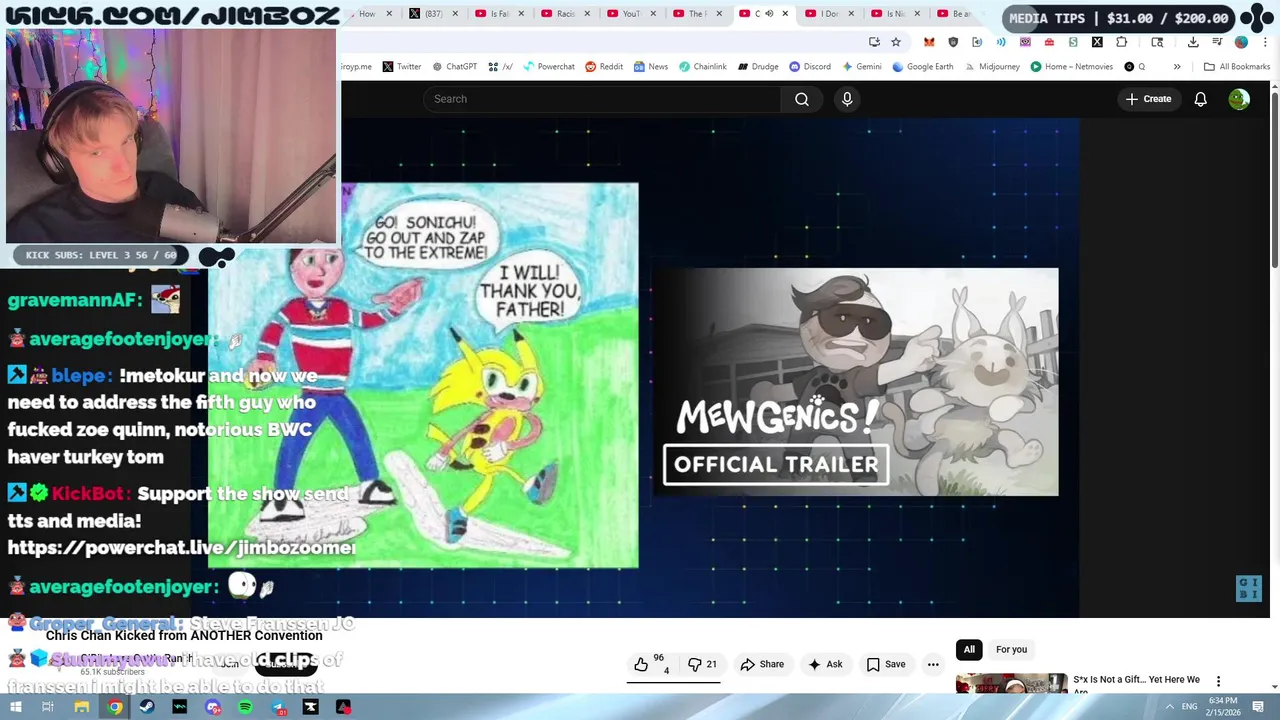Open the X extension icon in toolbar
This screenshot has height=720, width=1280.
coord(1097,42)
